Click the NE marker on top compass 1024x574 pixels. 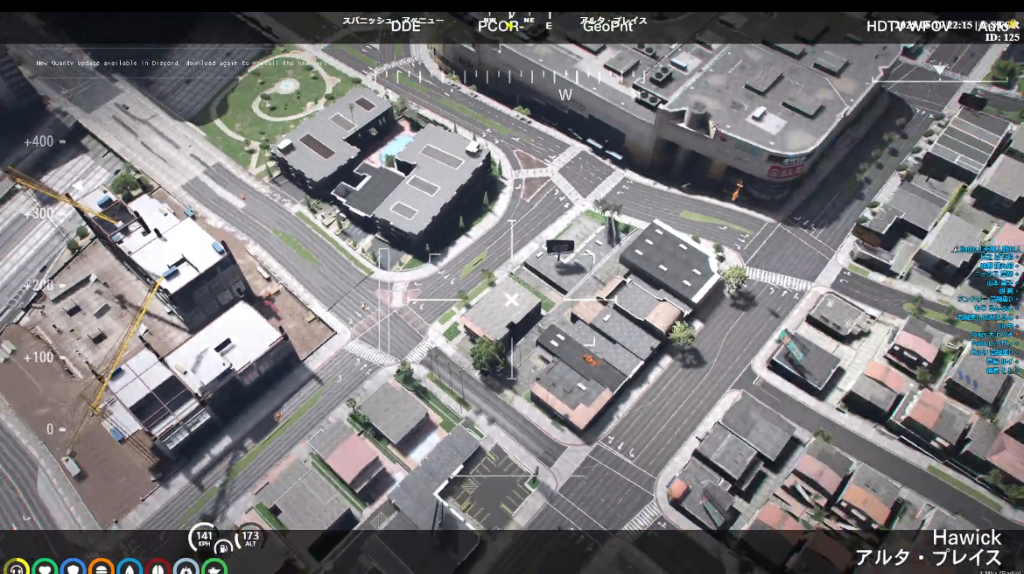pos(529,20)
